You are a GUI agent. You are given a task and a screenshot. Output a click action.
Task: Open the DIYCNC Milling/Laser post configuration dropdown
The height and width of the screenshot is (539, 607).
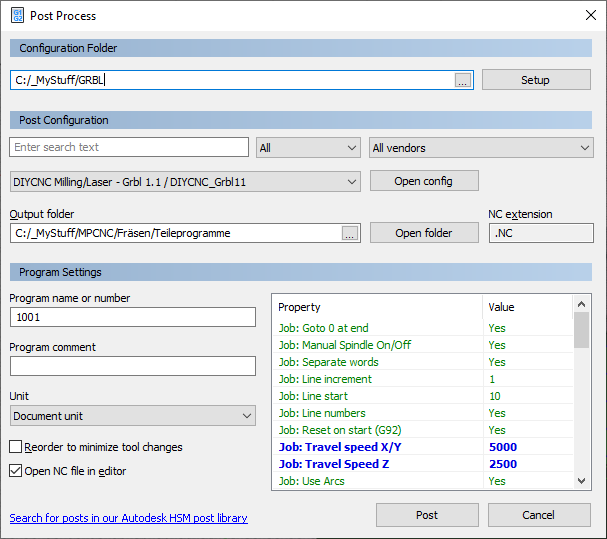(185, 182)
